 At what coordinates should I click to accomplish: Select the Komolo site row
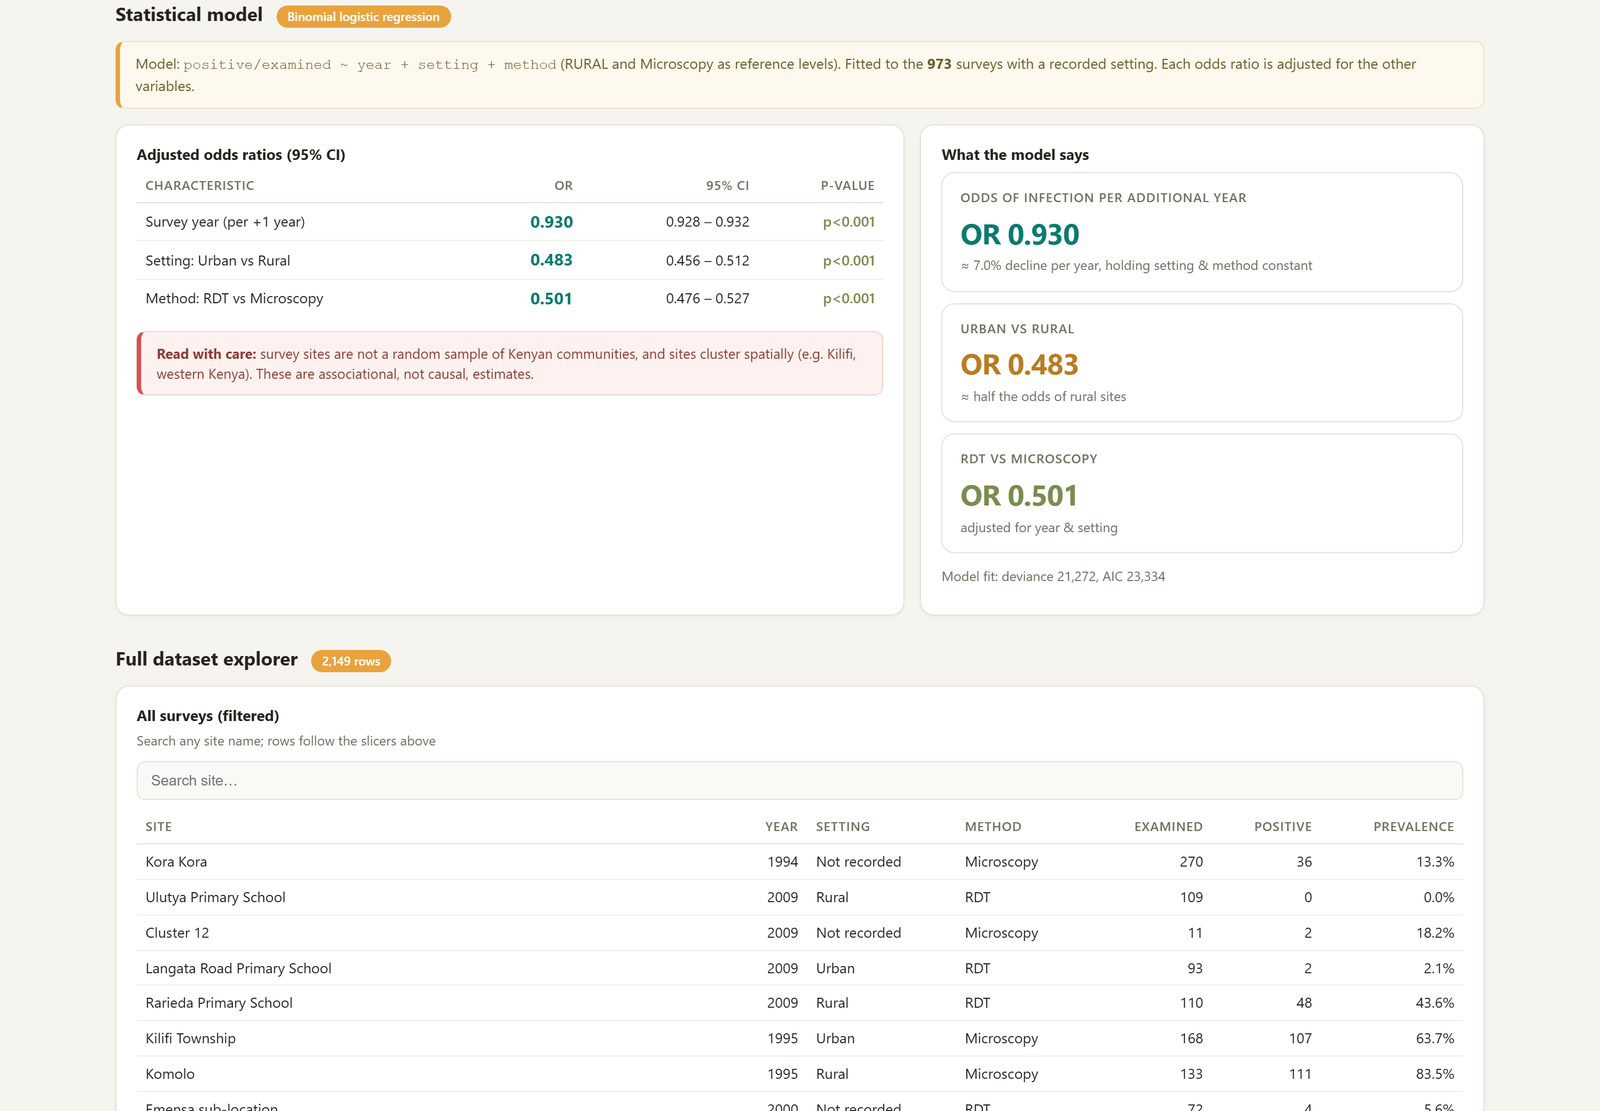click(799, 1074)
